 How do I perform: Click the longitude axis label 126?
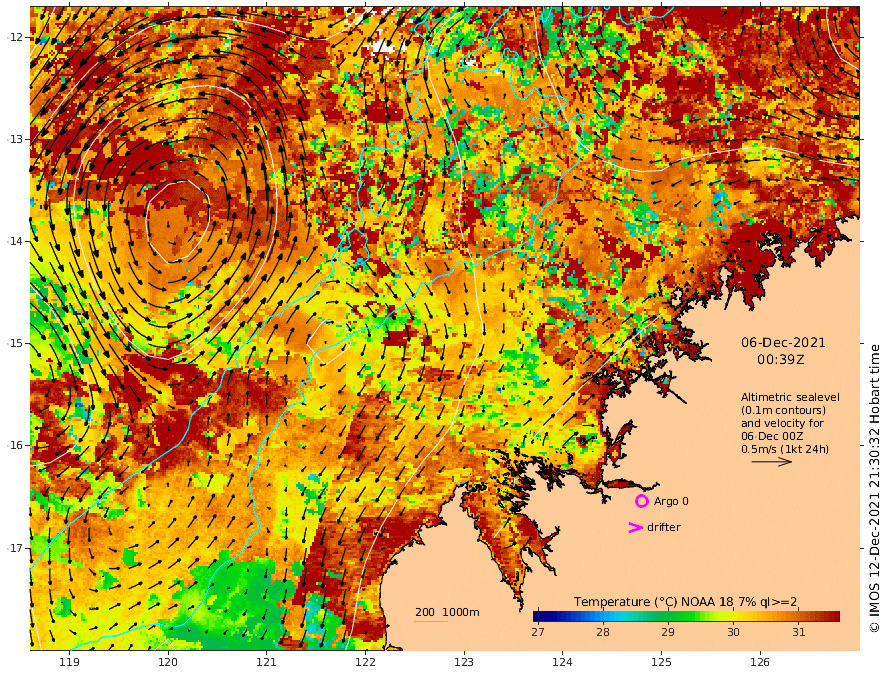click(760, 662)
